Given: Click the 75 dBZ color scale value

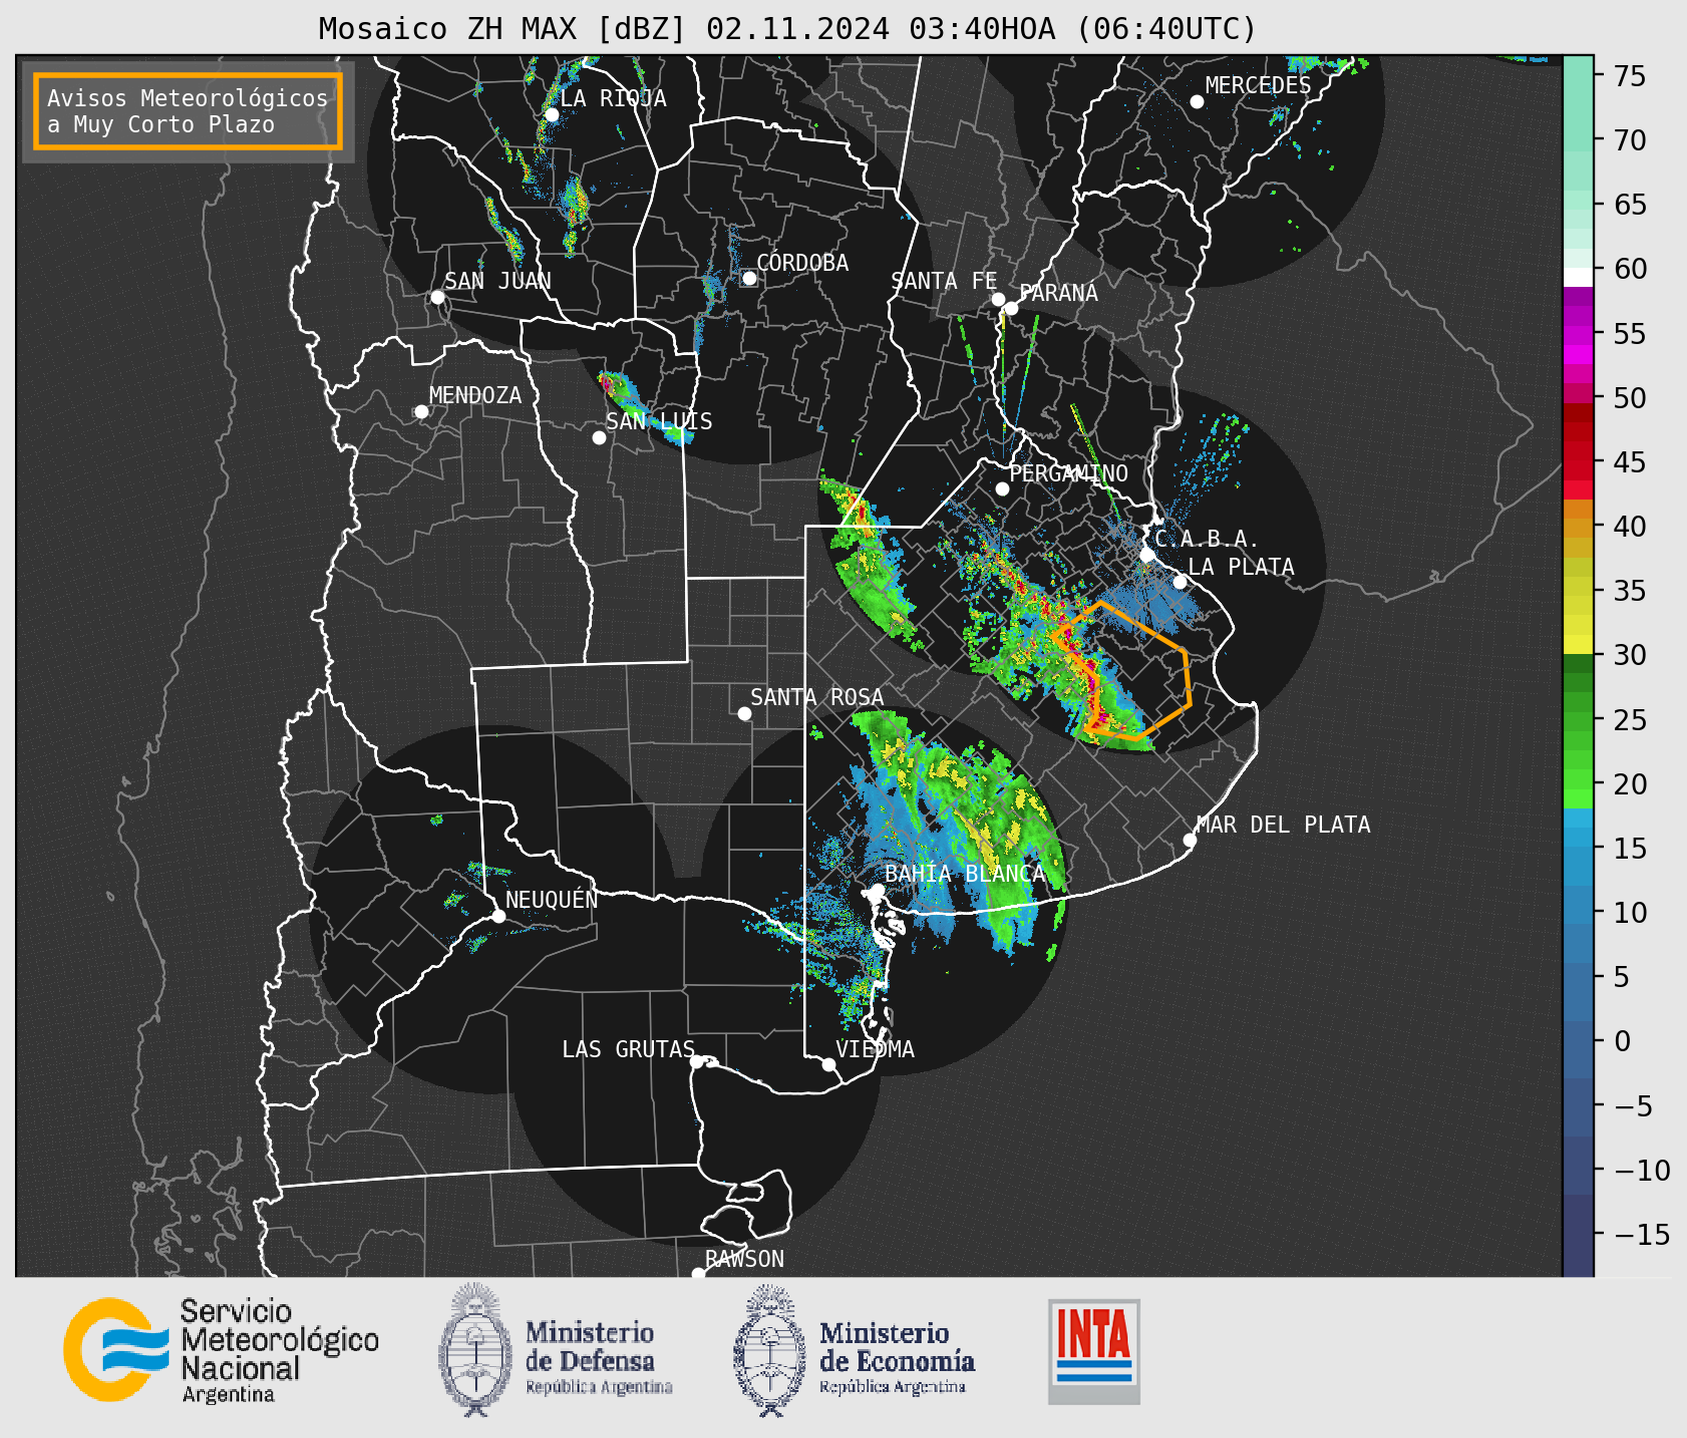Looking at the screenshot, I should (1630, 76).
